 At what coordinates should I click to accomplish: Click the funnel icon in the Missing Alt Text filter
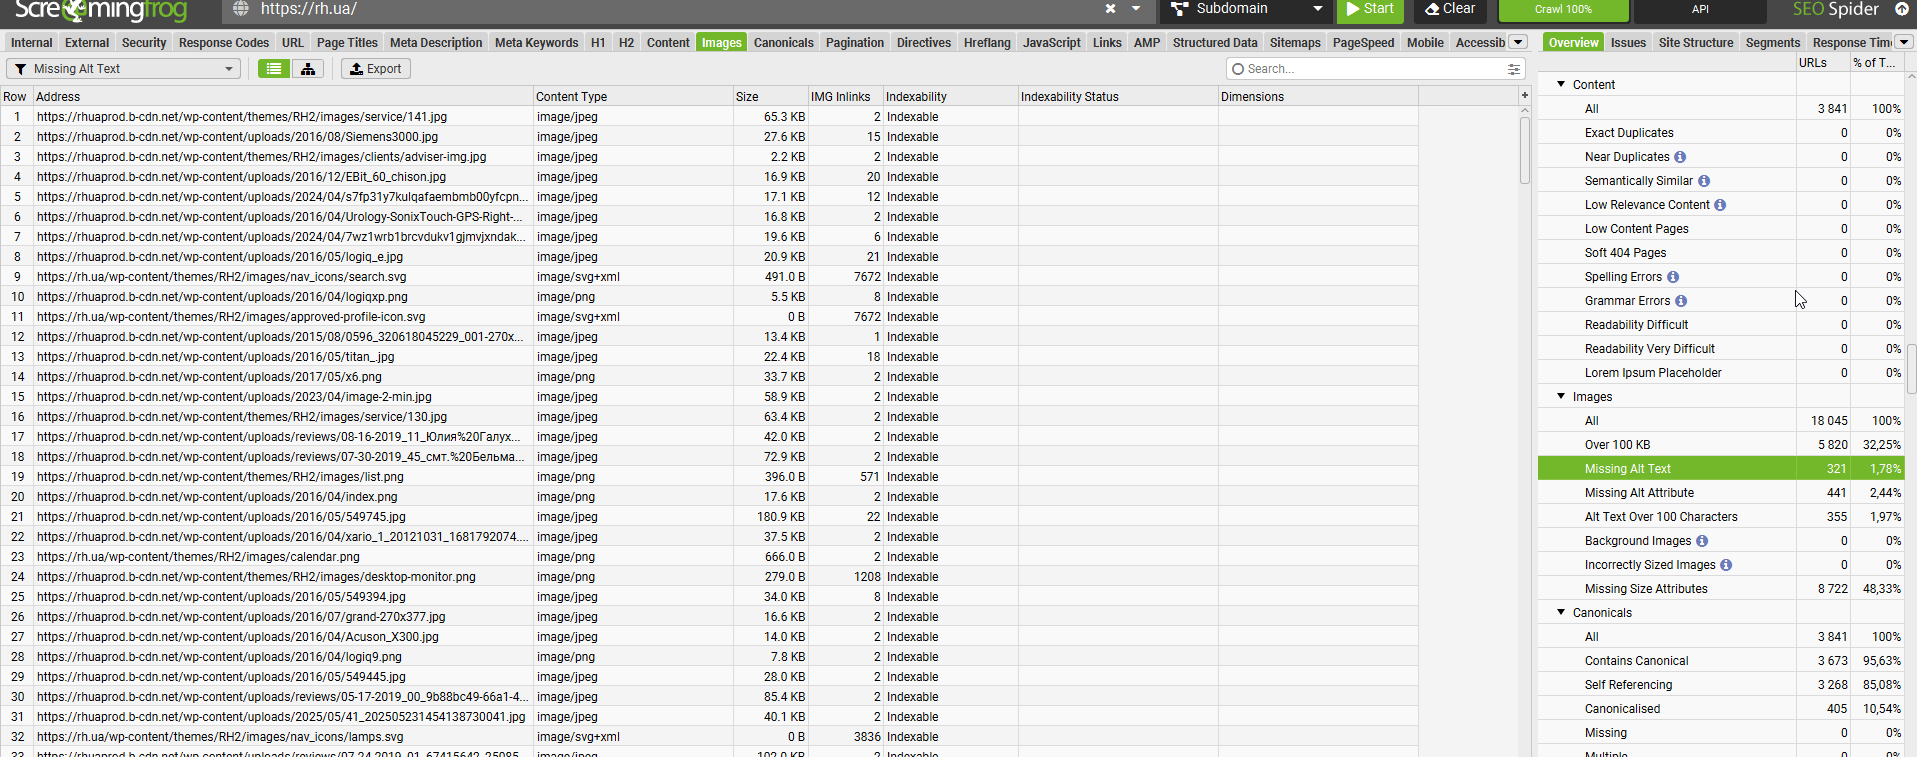point(20,69)
